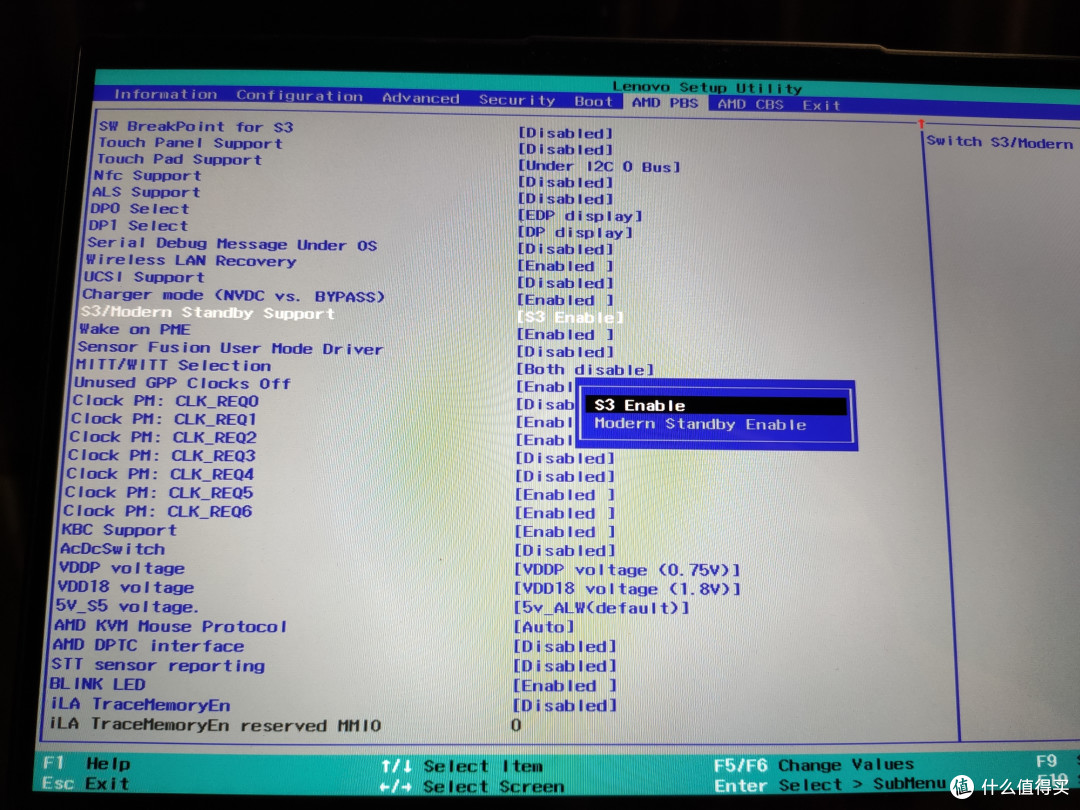Select Serial Debug Message Under OS row
1080x810 pixels.
click(231, 244)
